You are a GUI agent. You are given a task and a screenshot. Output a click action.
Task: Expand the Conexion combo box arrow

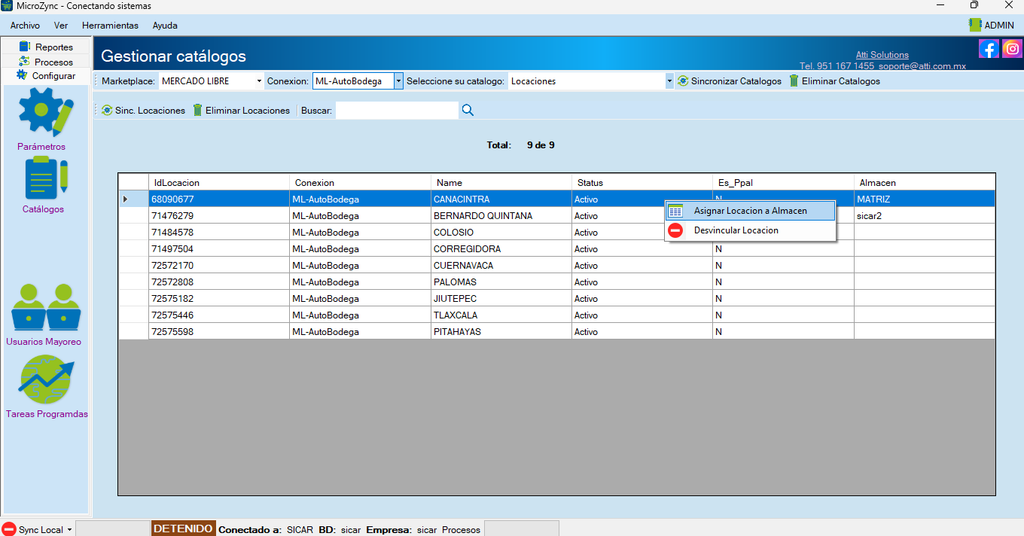coord(398,81)
